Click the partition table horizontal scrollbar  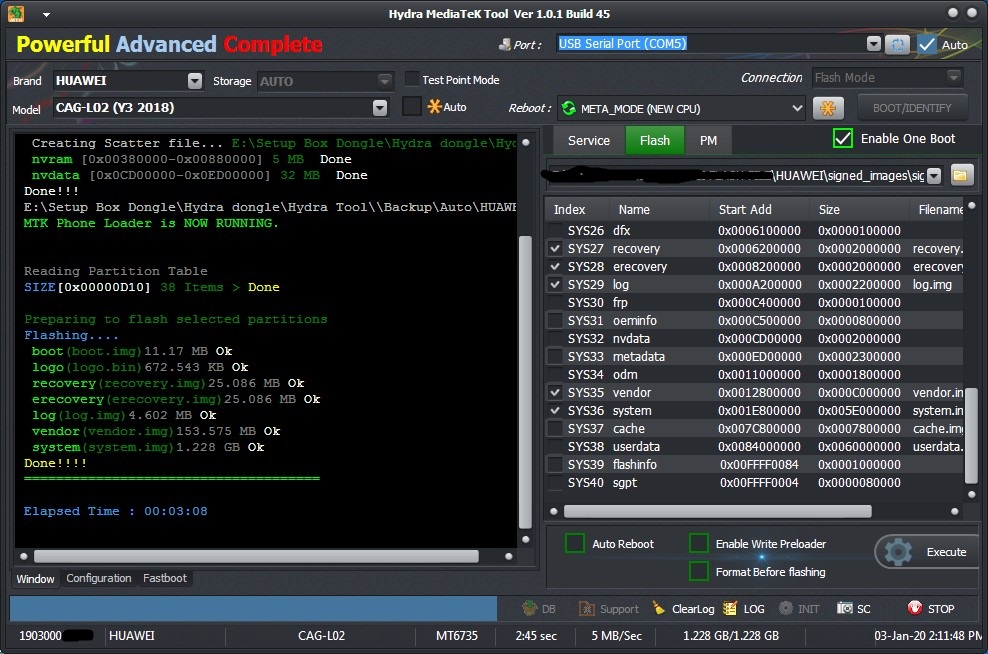coord(718,512)
